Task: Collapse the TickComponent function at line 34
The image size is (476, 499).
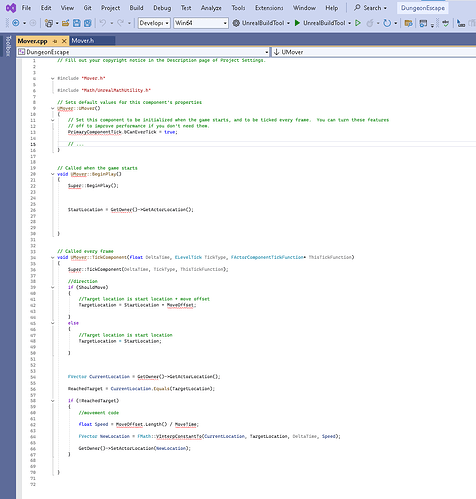Action: click(x=52, y=257)
